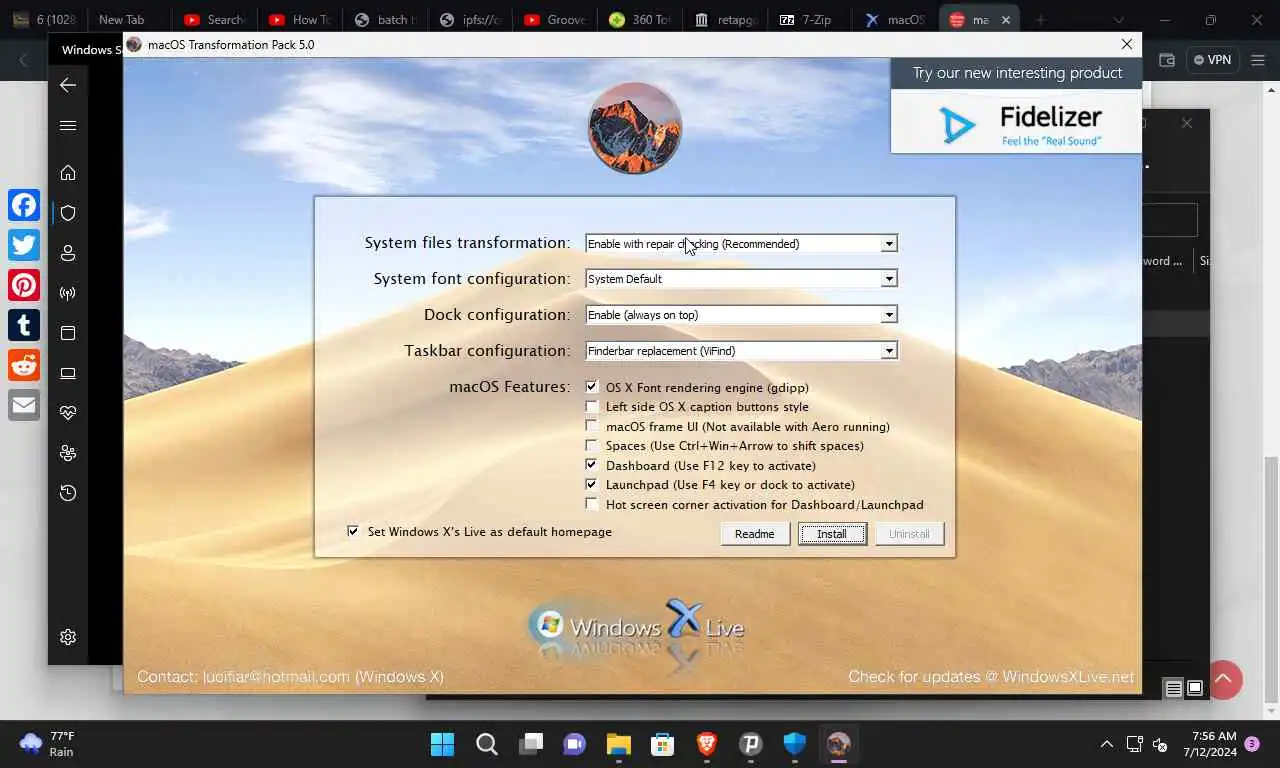The image size is (1280, 768).
Task: Open the person account icon in sidebar
Action: click(68, 252)
